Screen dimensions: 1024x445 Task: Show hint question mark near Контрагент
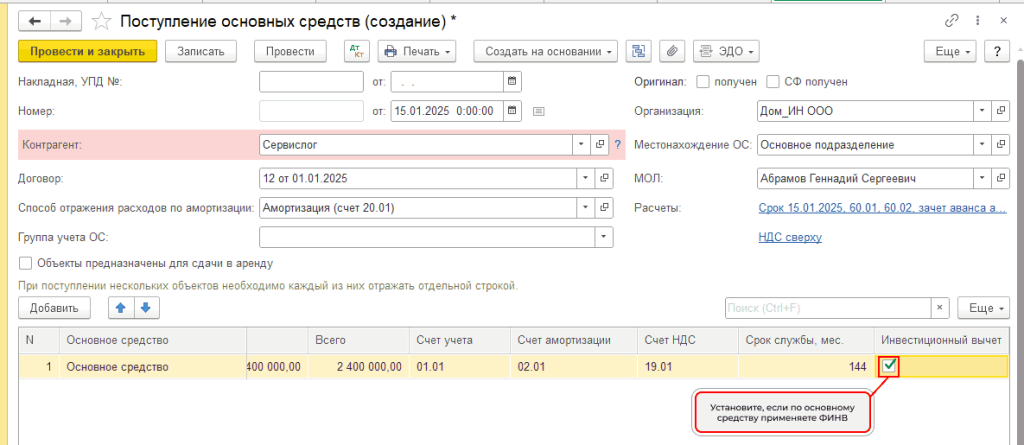pos(617,144)
